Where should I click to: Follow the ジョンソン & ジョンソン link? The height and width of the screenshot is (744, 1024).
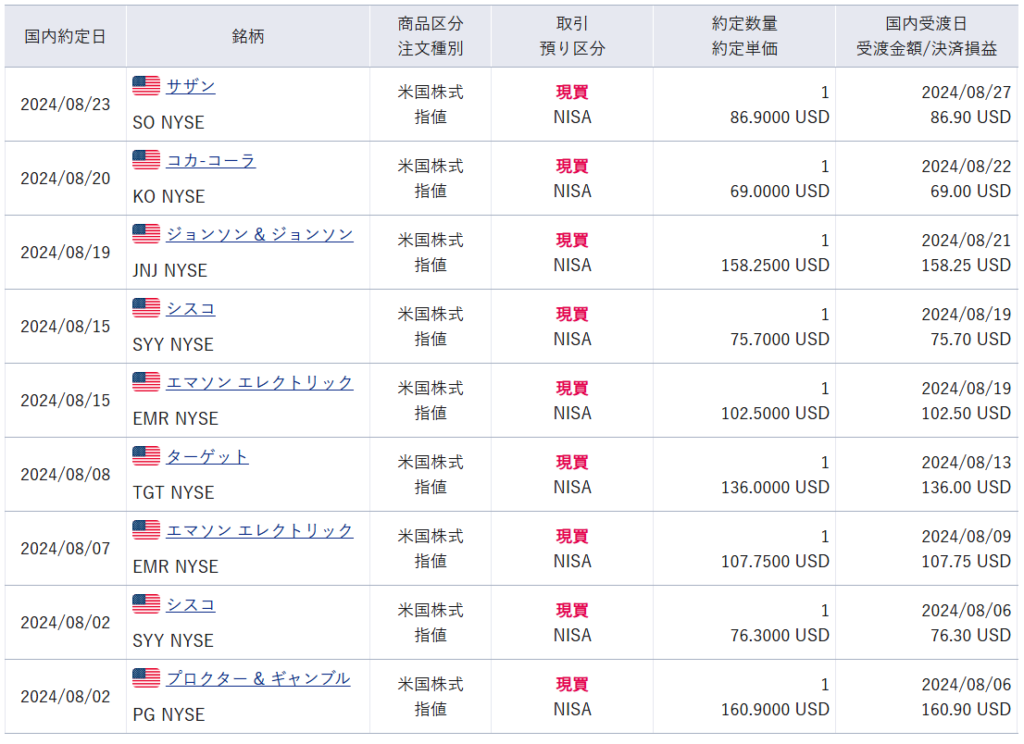coord(259,234)
